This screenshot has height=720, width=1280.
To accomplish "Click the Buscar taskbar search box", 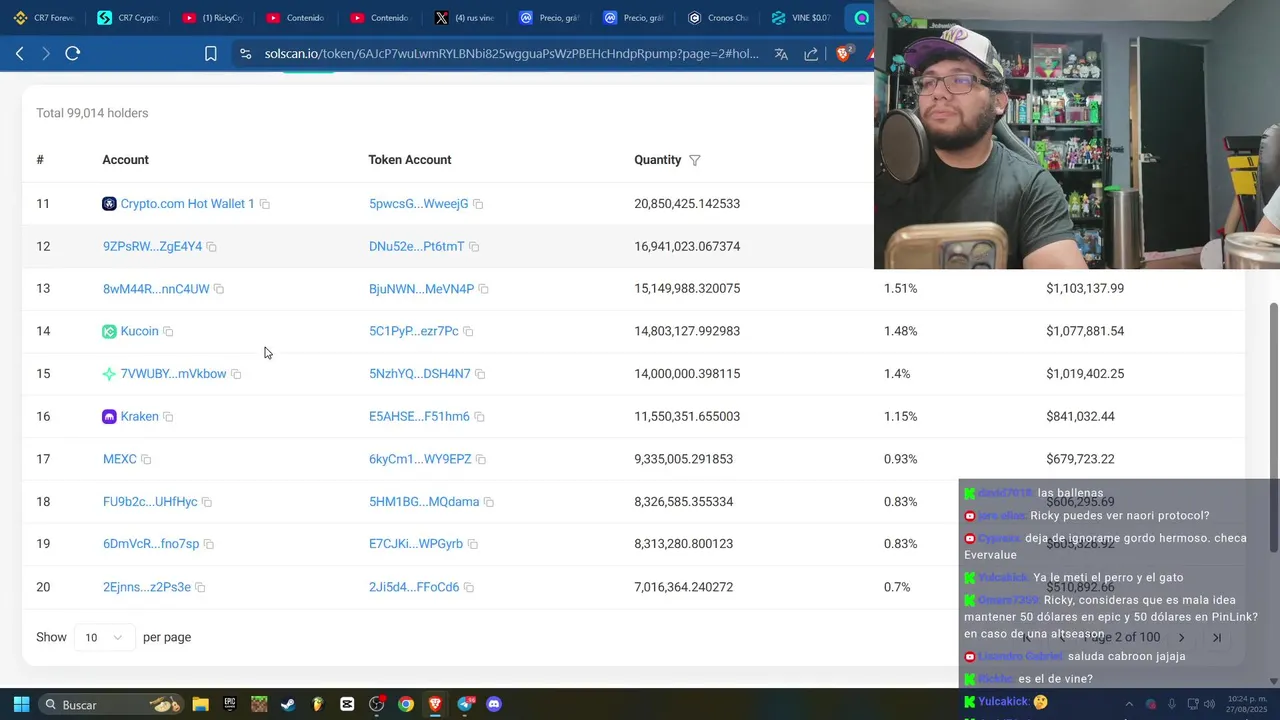I will [x=112, y=704].
